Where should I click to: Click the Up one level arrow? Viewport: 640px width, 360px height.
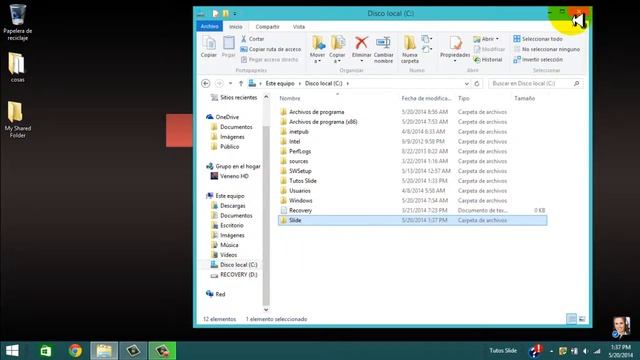(x=241, y=83)
